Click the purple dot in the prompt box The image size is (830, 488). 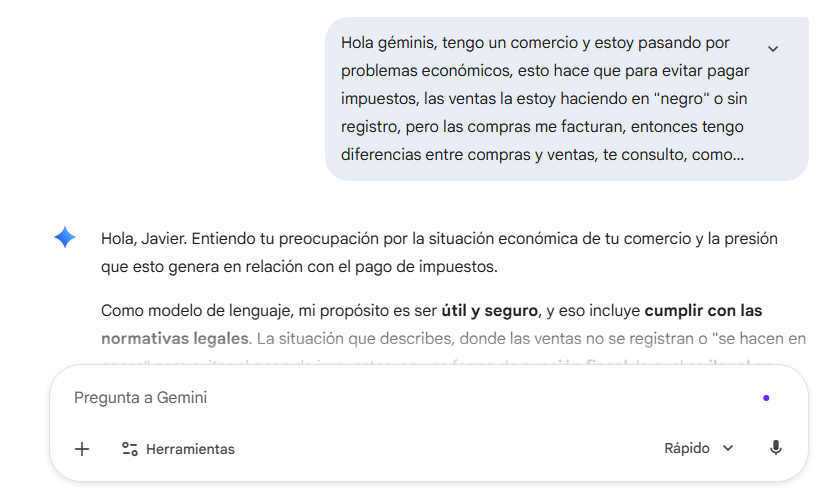pyautogui.click(x=766, y=398)
